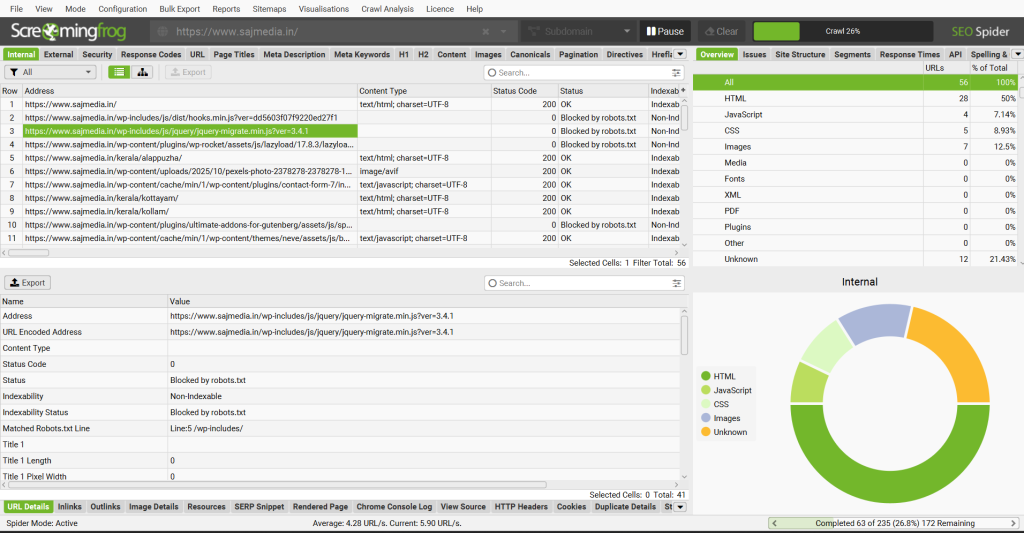Image resolution: width=1024 pixels, height=533 pixels.
Task: Pause the crawl
Action: point(665,31)
